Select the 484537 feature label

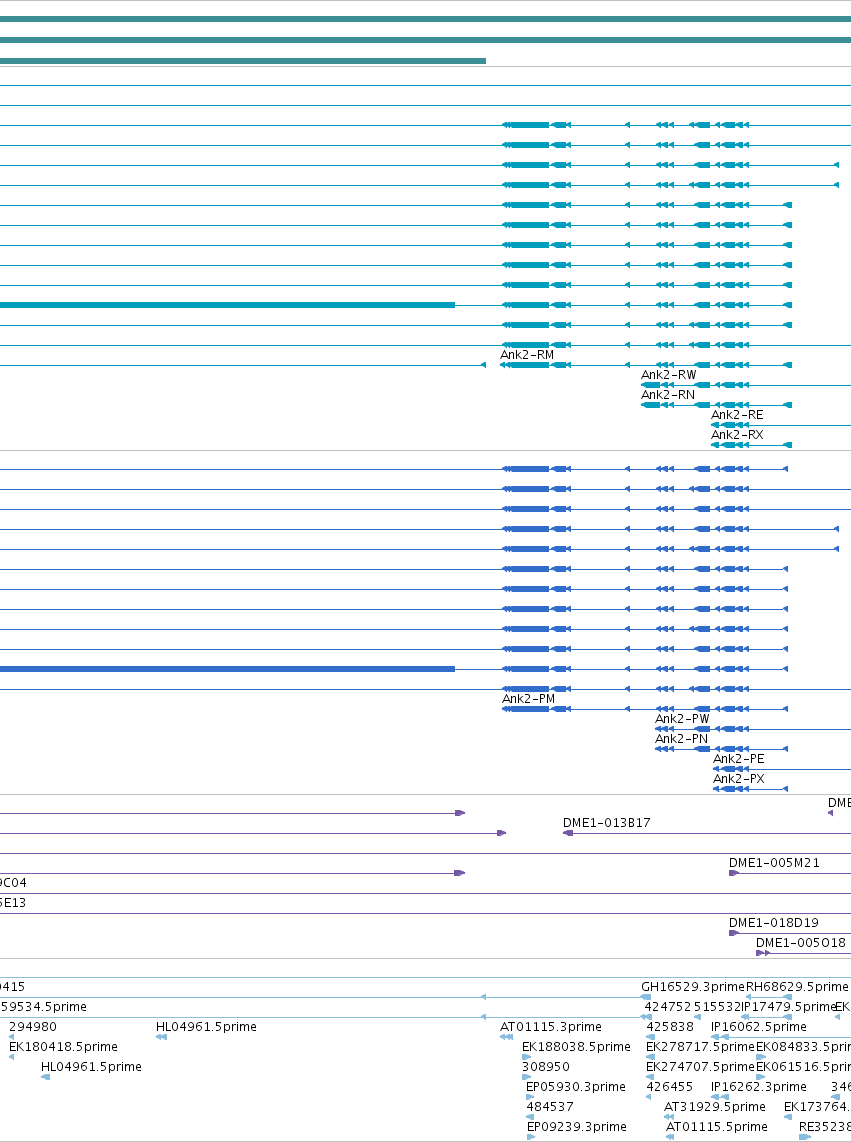(550, 1106)
